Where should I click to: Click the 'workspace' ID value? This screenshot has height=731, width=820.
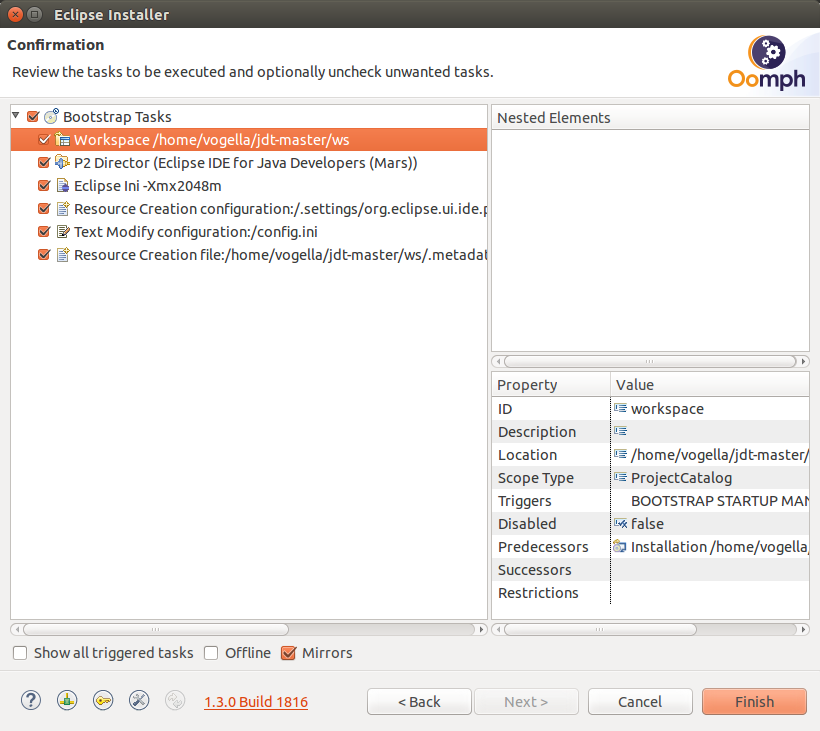[x=667, y=408]
